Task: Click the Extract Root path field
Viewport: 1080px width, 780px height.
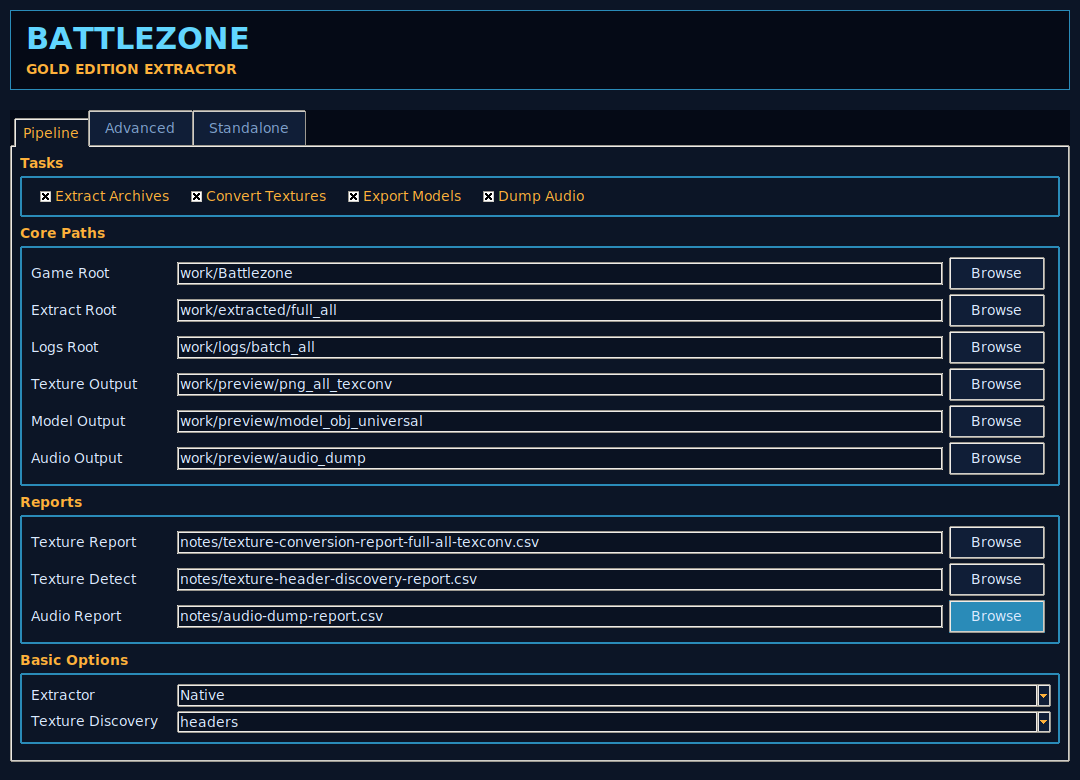Action: point(559,311)
